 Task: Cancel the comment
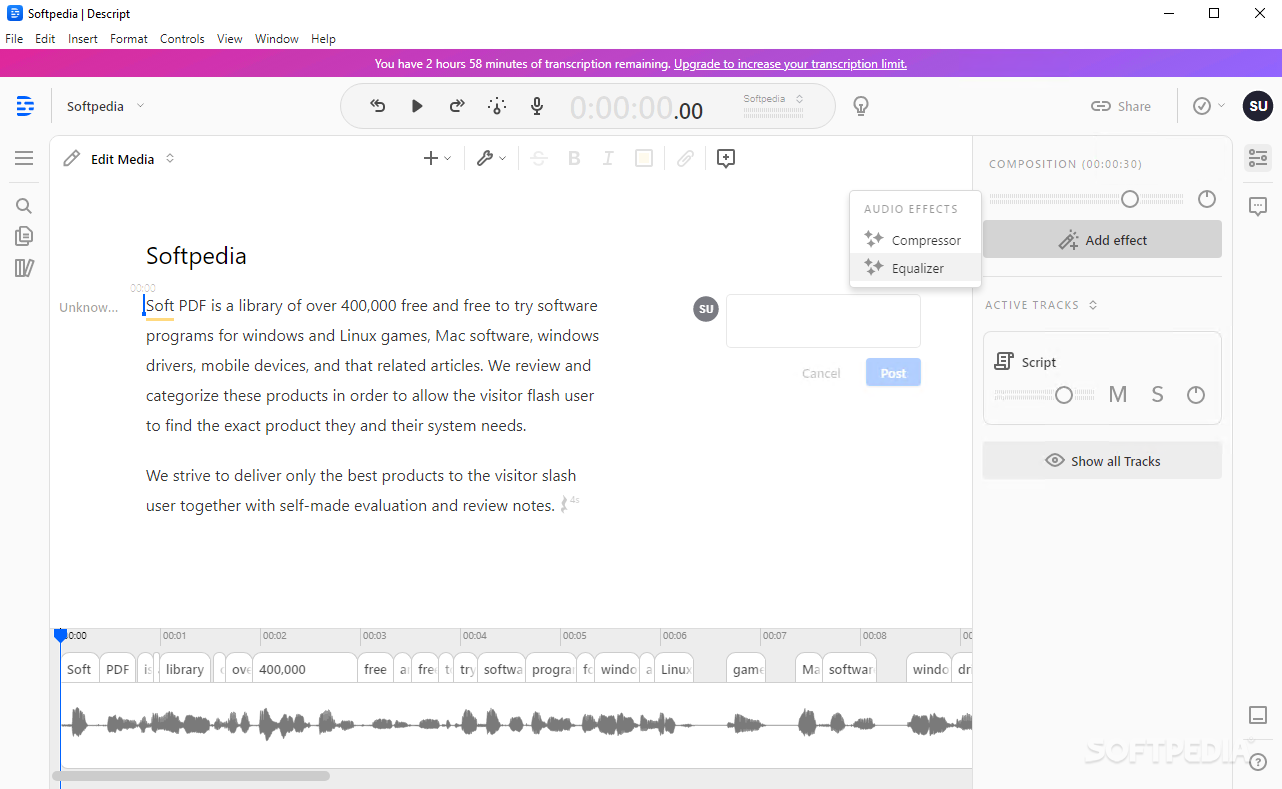coord(821,373)
